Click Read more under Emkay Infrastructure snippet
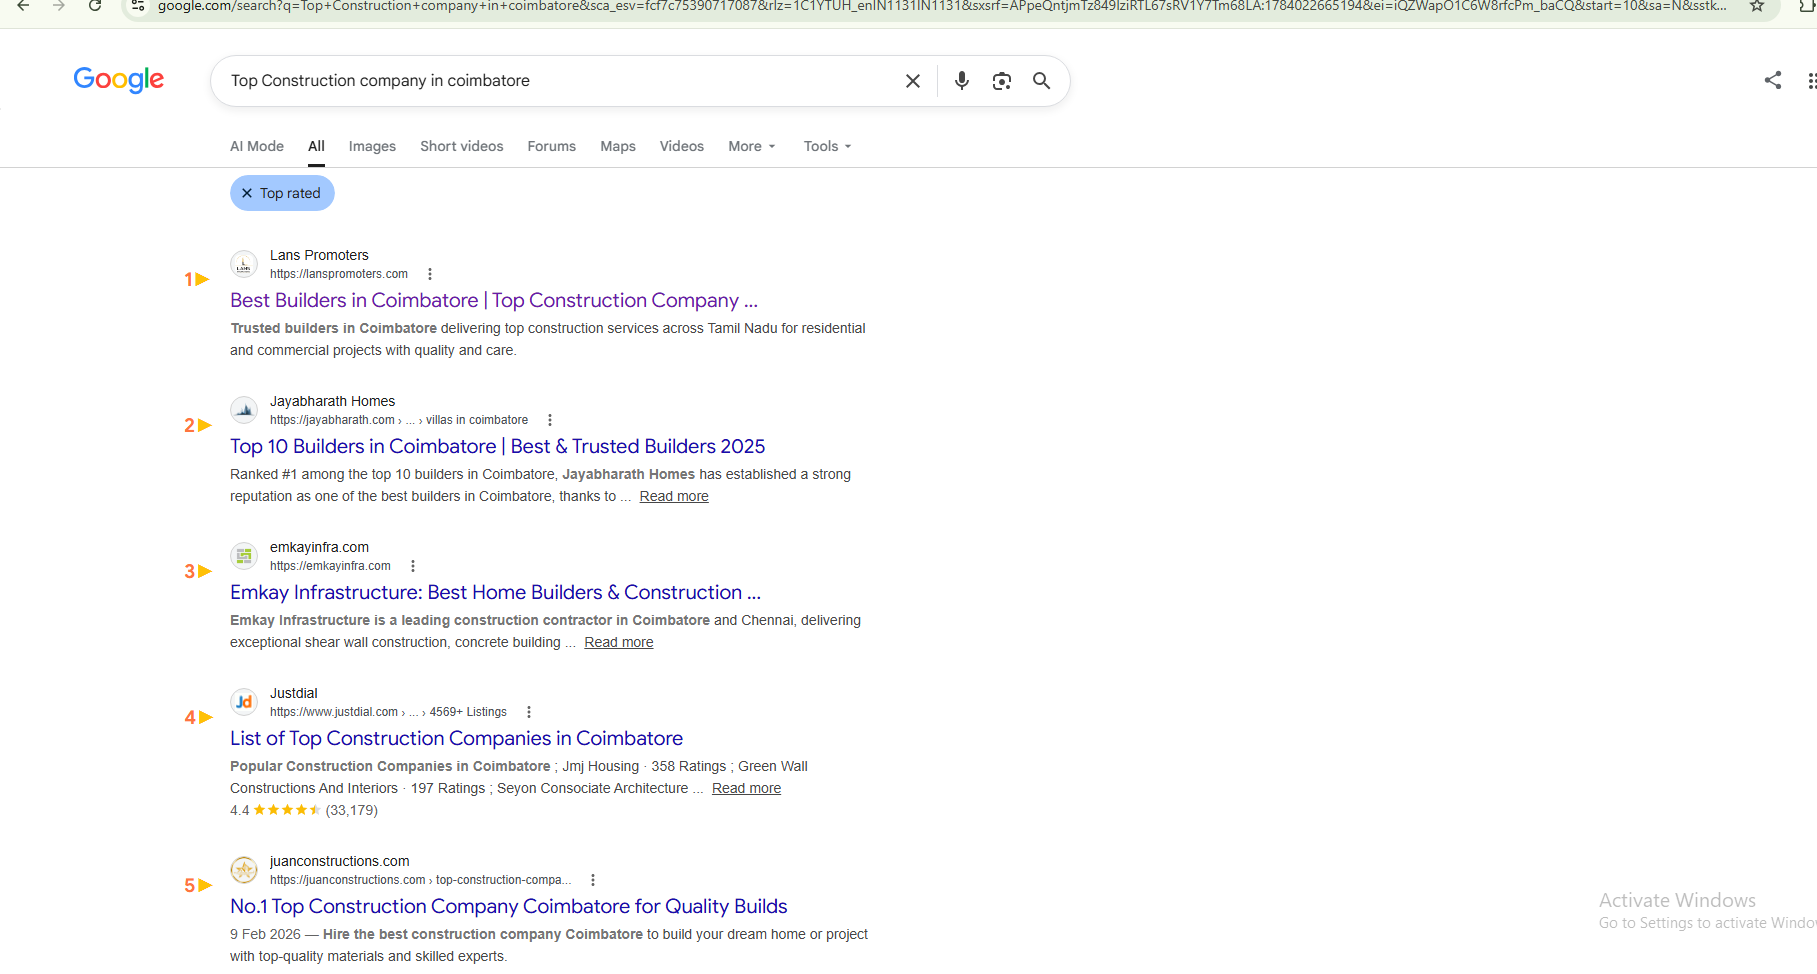Image resolution: width=1817 pixels, height=974 pixels. [x=619, y=642]
